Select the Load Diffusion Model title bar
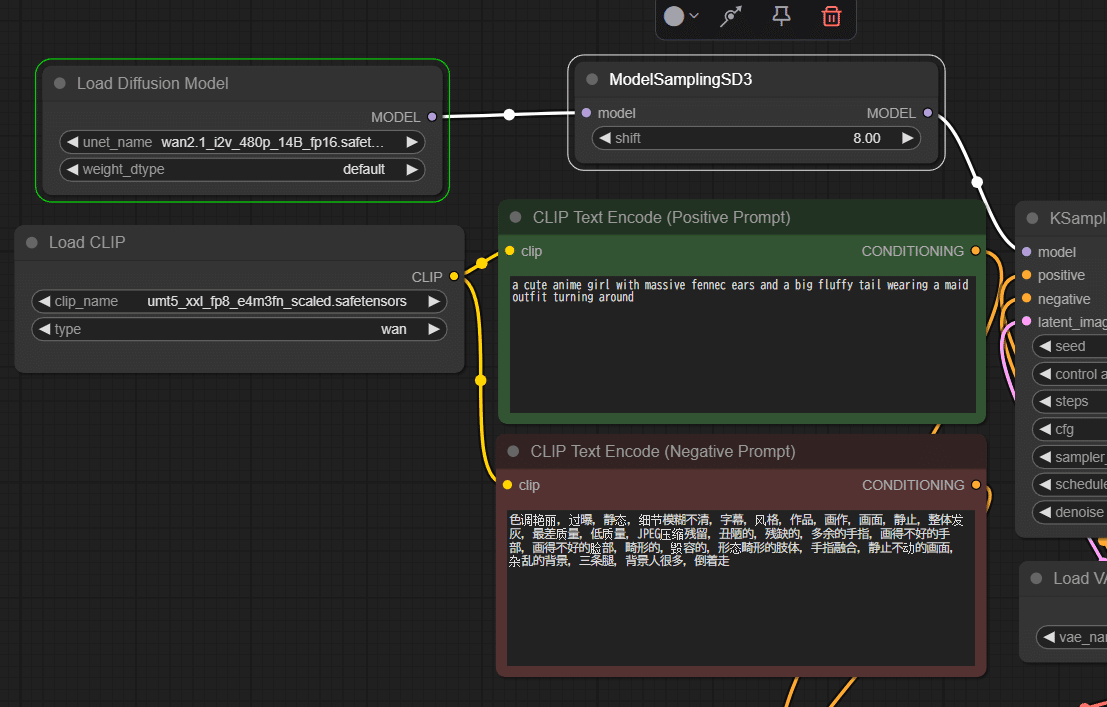 (242, 83)
